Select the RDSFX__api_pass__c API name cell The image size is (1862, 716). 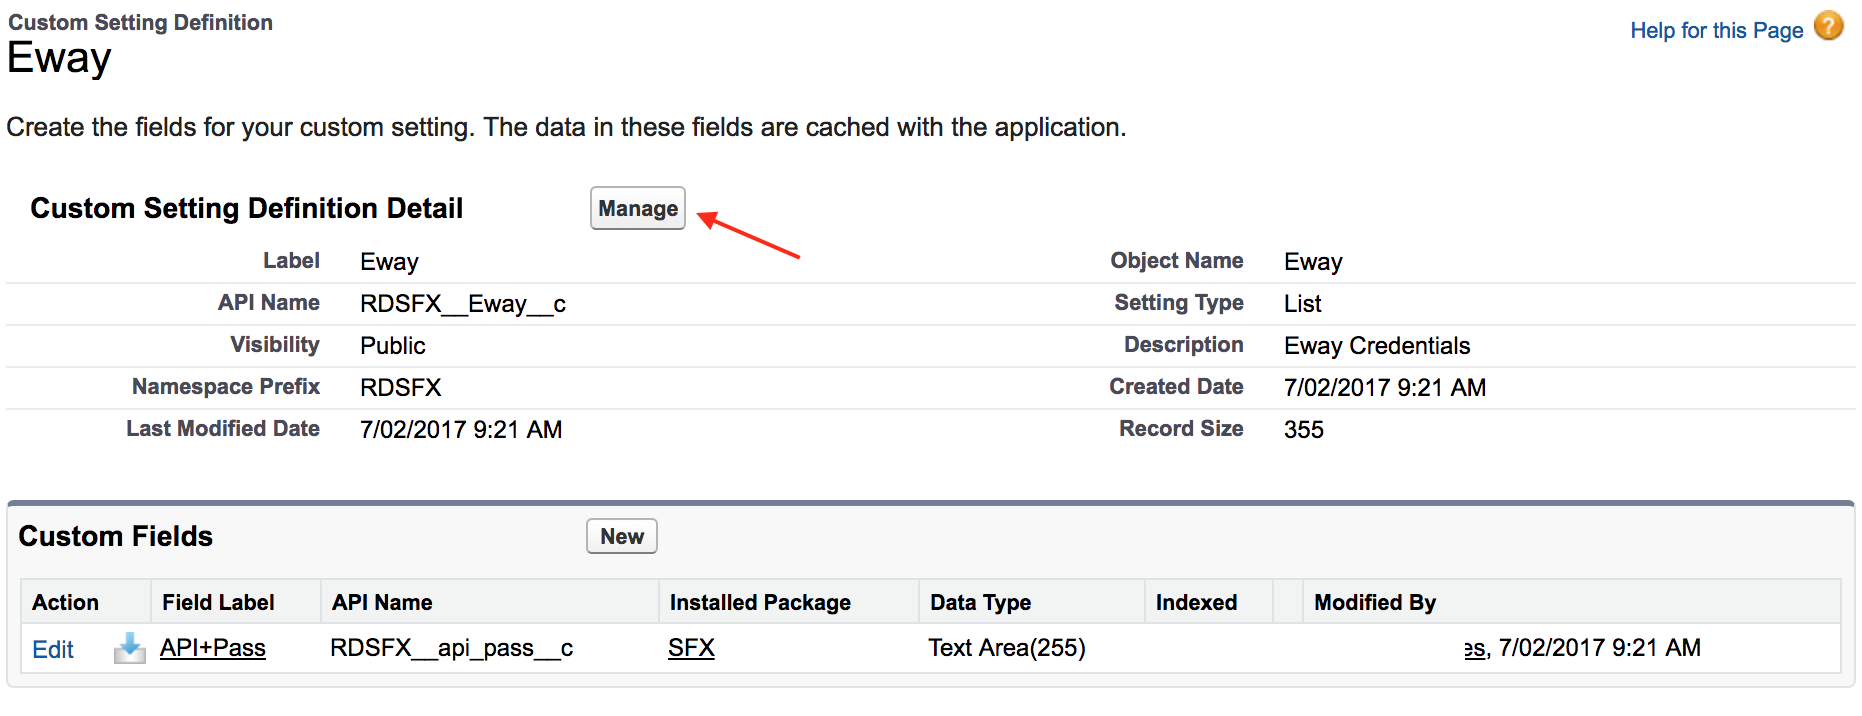coord(452,648)
